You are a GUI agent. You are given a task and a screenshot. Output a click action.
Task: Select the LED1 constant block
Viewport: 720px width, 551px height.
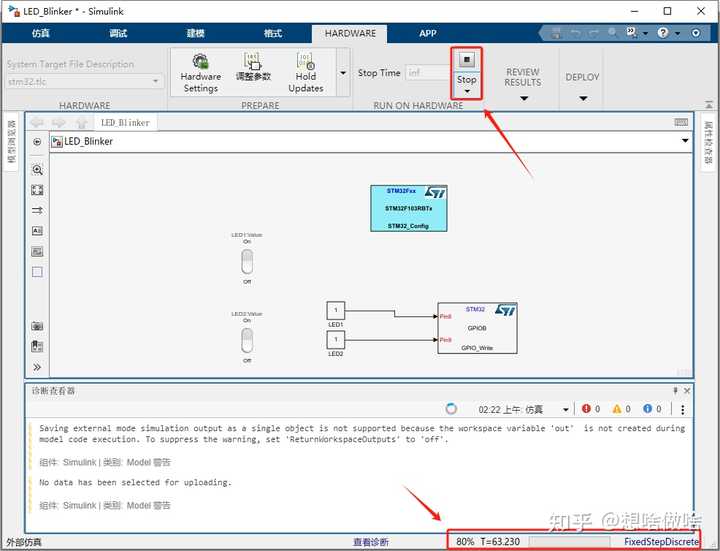(336, 310)
